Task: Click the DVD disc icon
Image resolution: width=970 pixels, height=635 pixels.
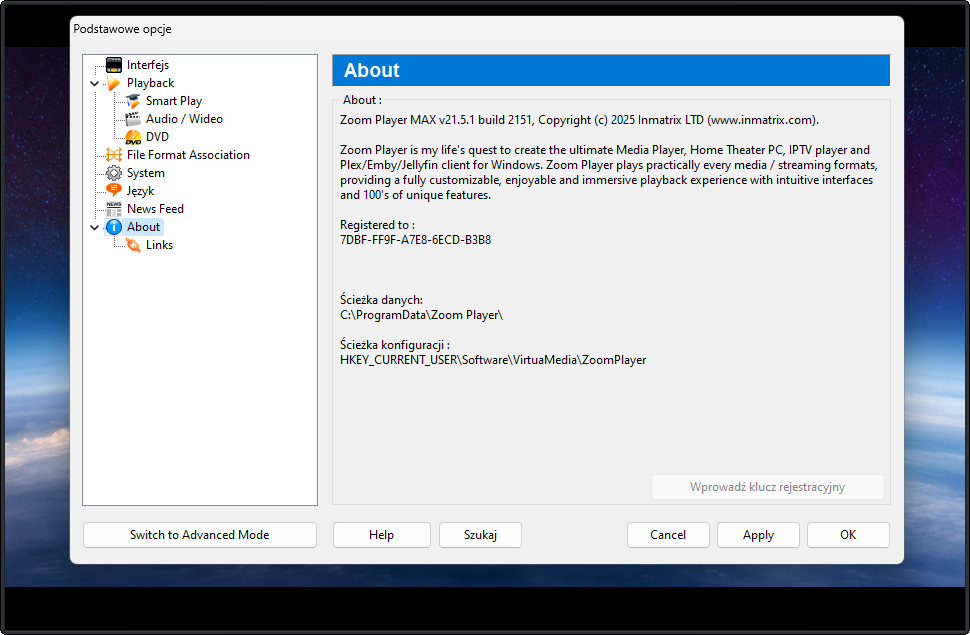Action: pos(133,137)
